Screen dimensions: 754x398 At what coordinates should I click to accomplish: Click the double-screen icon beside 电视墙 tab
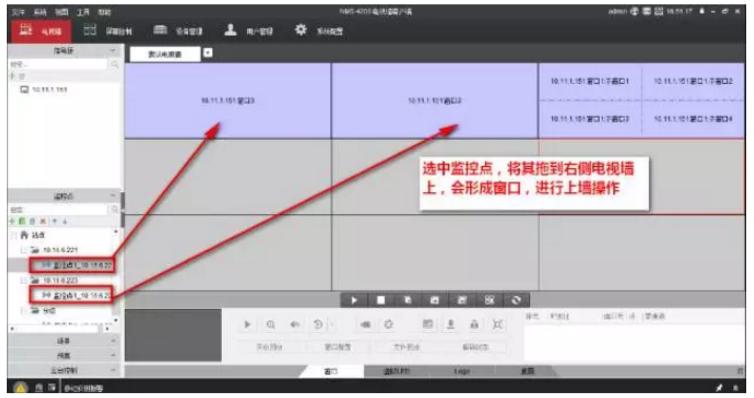90,30
